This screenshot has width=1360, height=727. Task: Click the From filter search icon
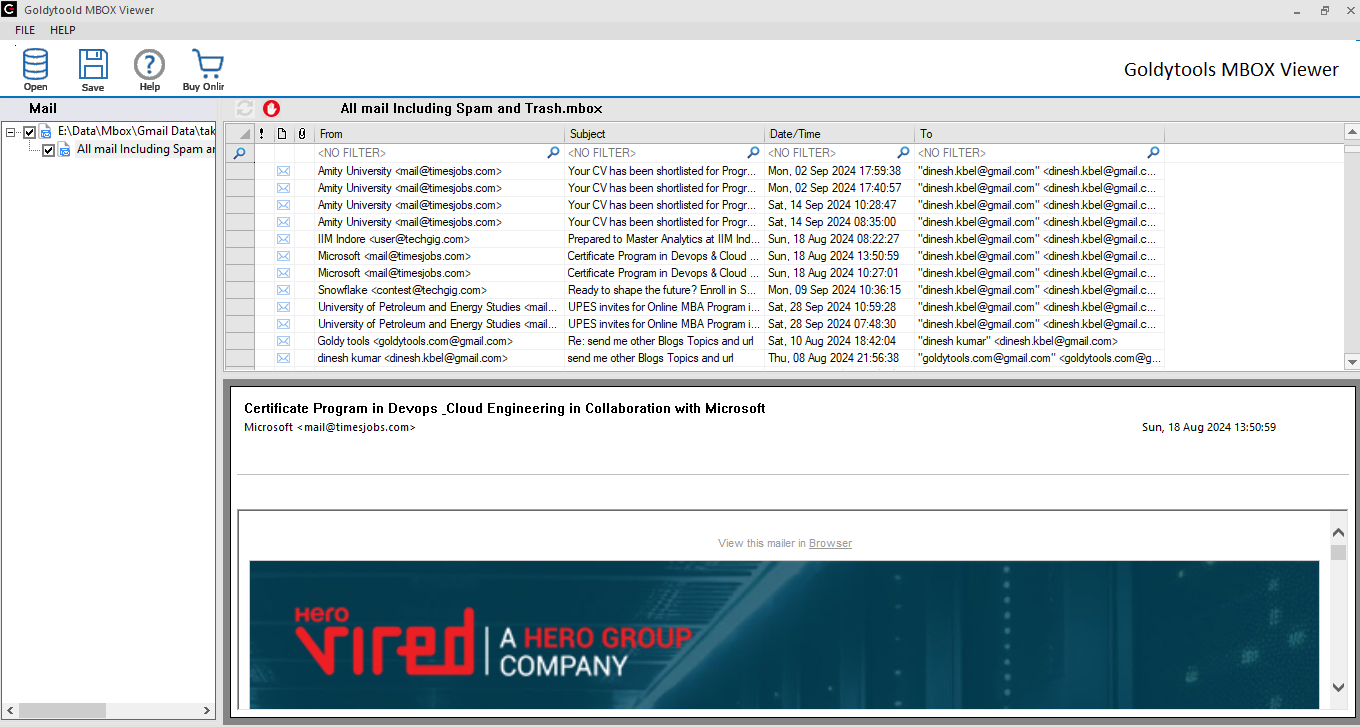click(x=553, y=153)
